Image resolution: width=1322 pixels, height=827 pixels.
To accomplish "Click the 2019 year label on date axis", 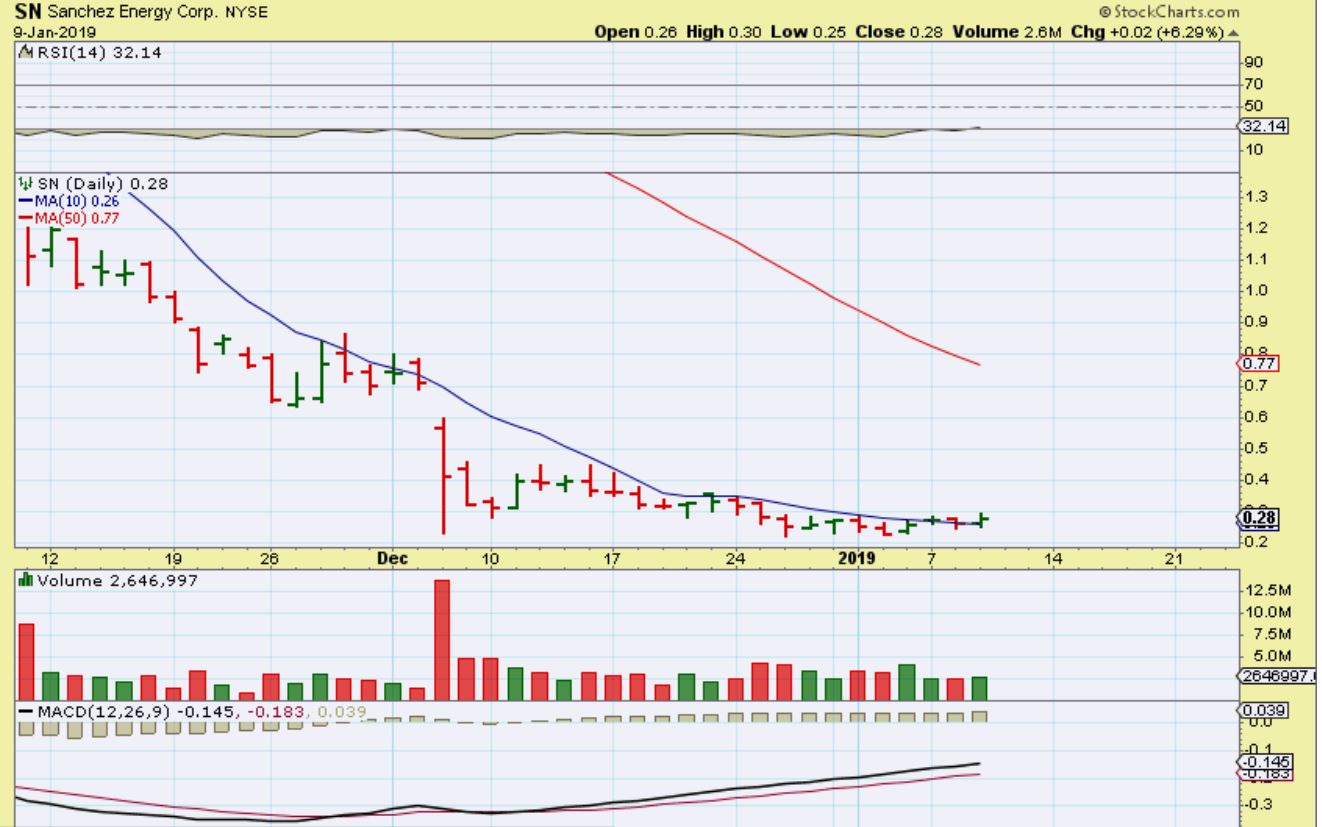I will coord(858,558).
